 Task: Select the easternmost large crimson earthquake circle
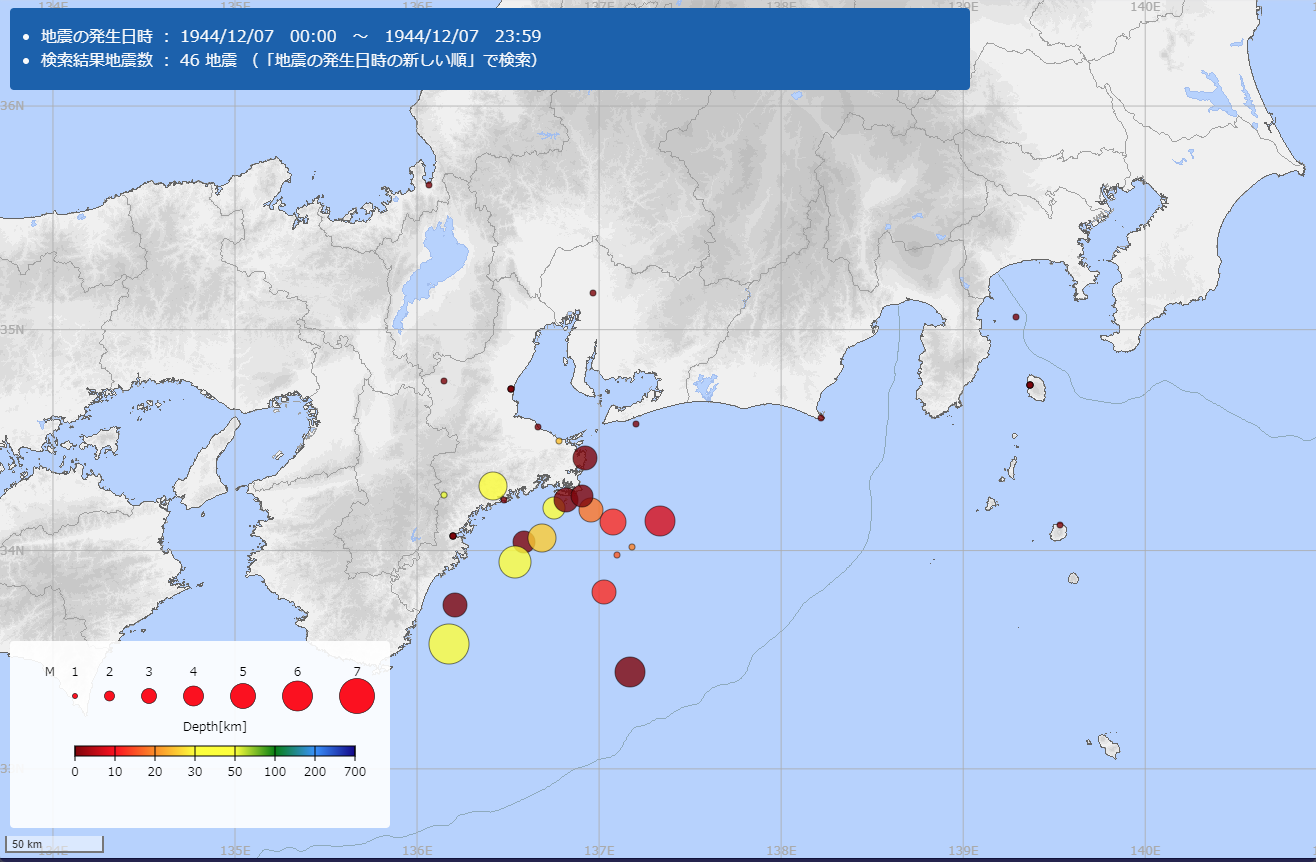coord(660,521)
